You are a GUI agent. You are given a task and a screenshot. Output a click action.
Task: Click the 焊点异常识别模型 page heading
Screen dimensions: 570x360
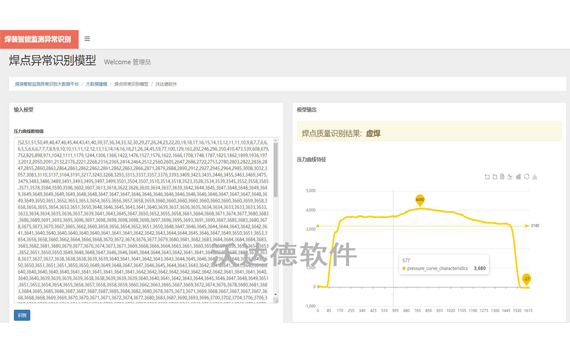pos(53,60)
